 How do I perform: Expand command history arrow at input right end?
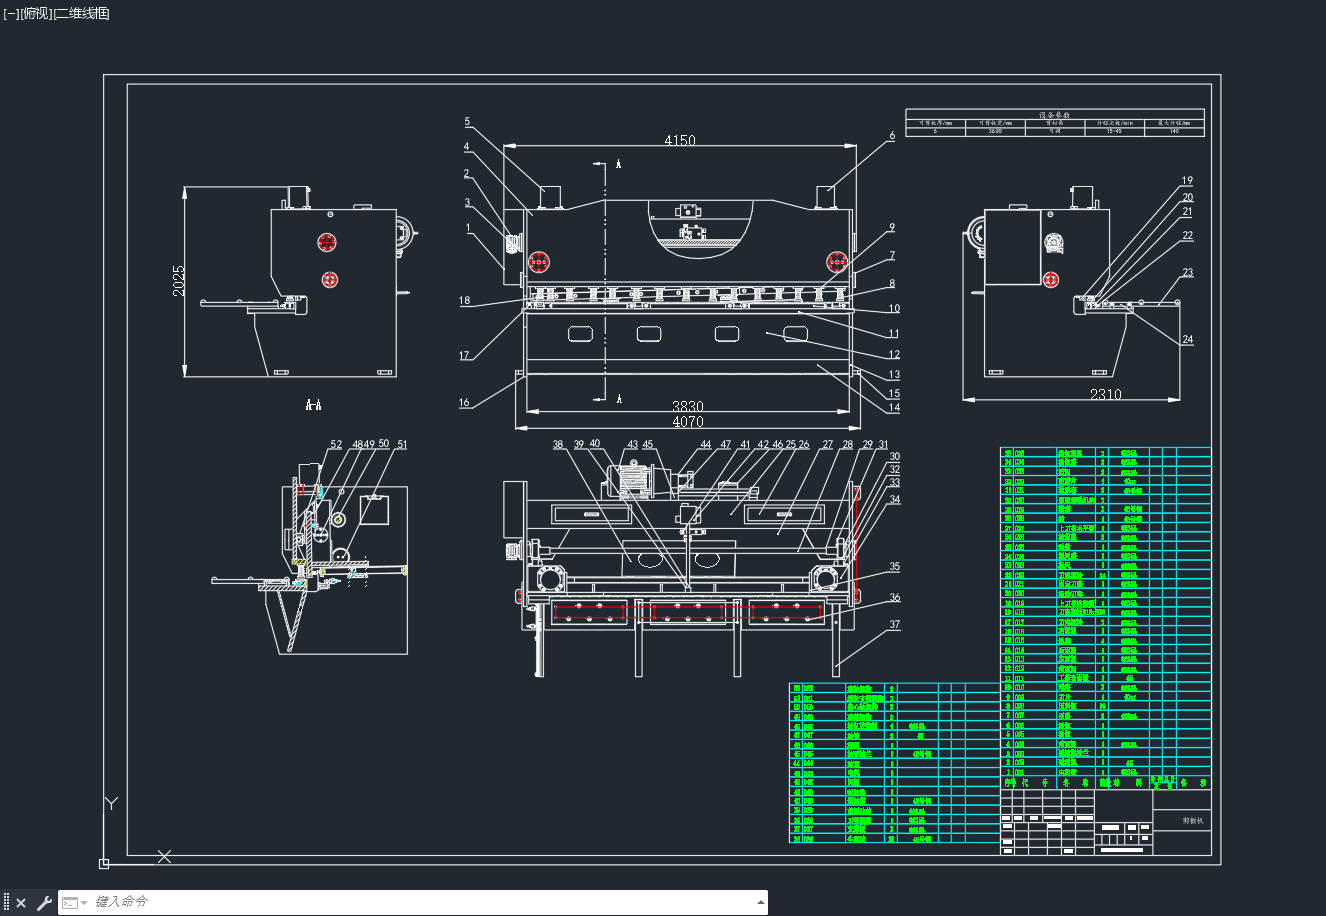tap(759, 902)
